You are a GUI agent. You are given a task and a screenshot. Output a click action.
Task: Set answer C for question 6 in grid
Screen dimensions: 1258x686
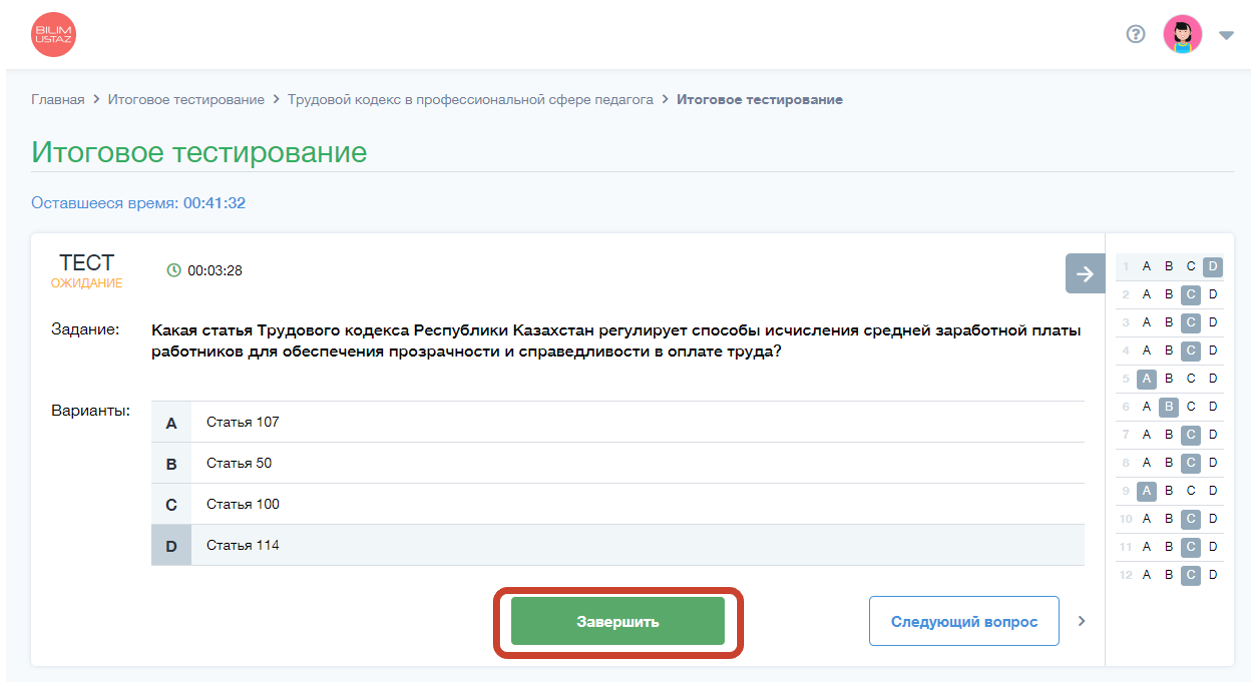[x=1191, y=407]
